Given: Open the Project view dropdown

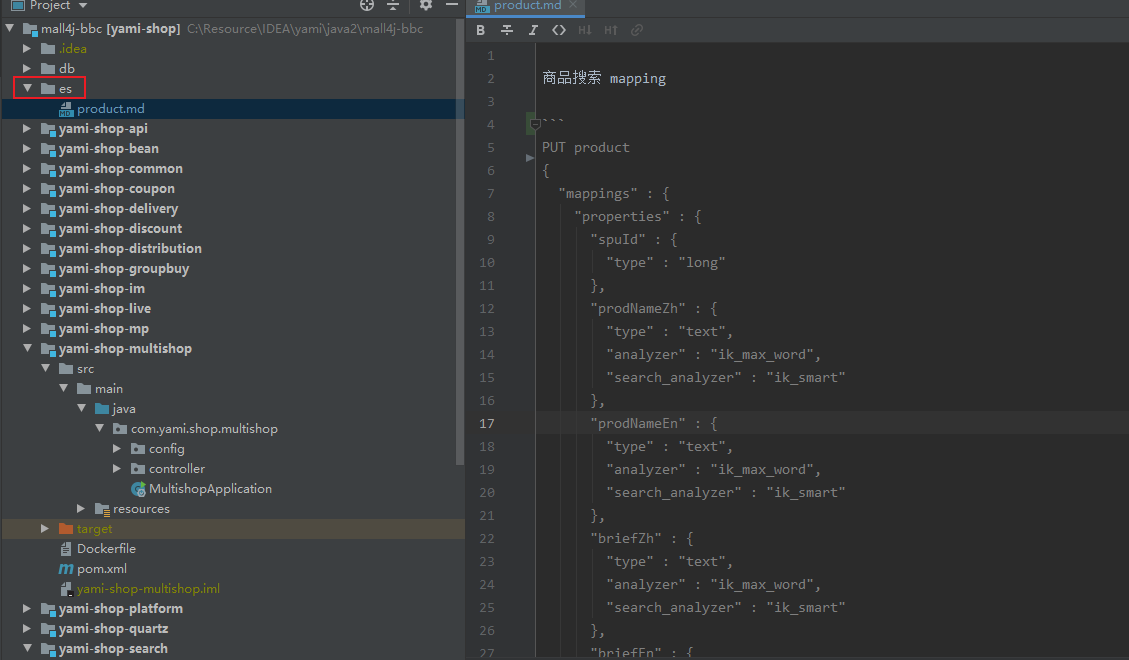Looking at the screenshot, I should (x=82, y=5).
